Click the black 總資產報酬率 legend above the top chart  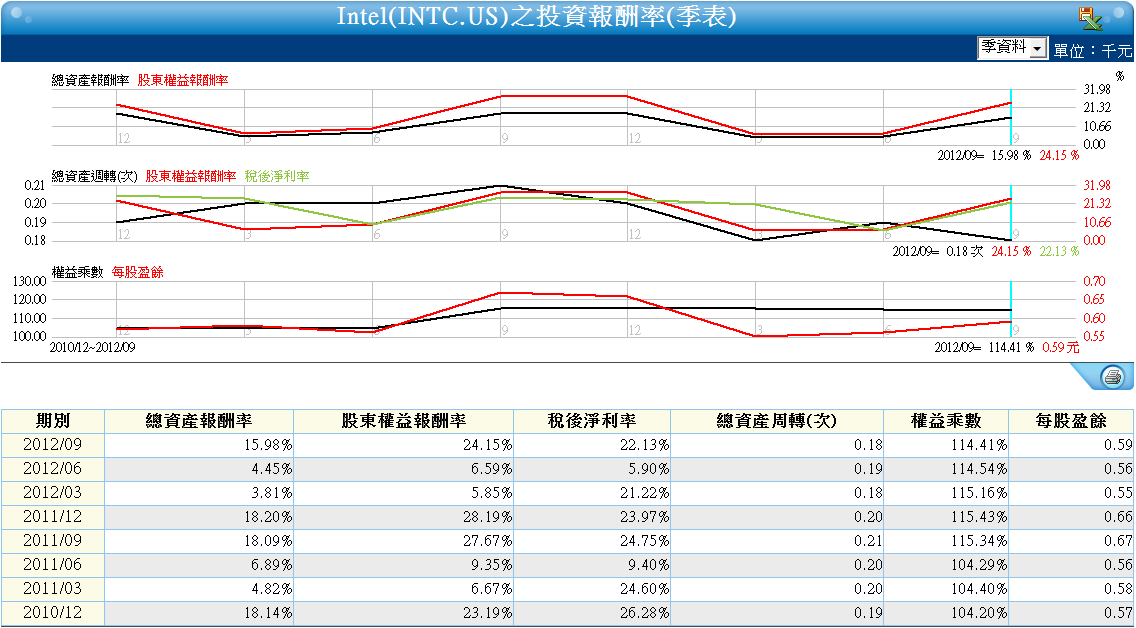pos(91,80)
